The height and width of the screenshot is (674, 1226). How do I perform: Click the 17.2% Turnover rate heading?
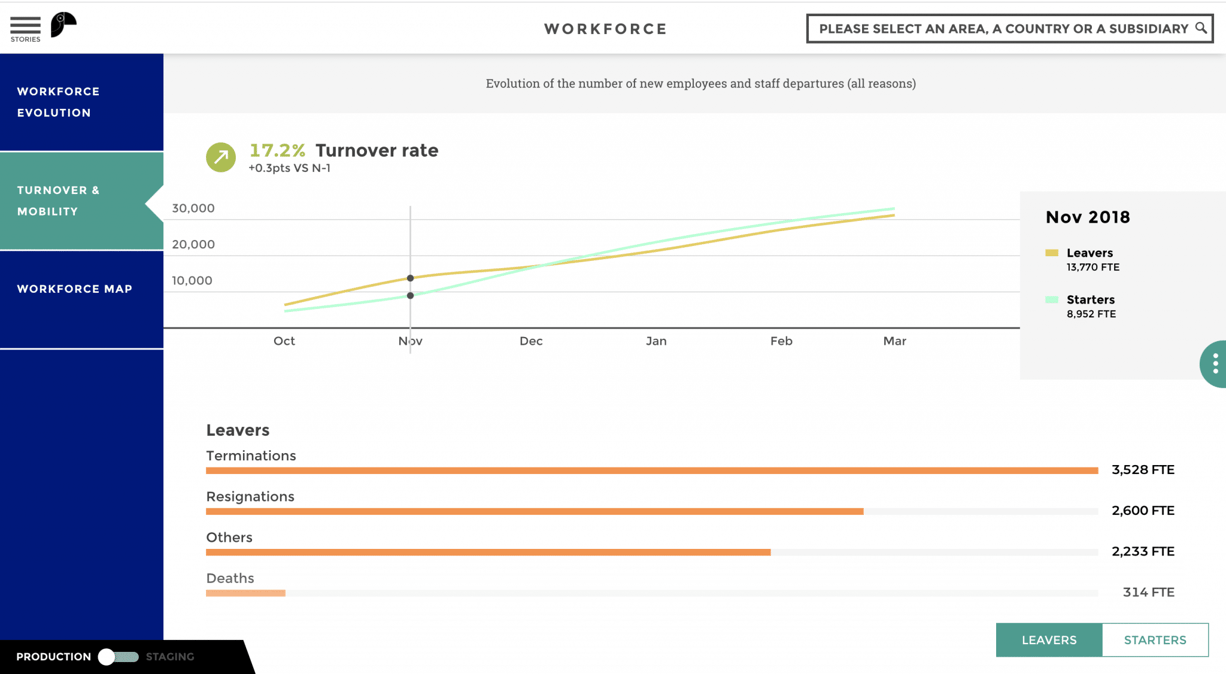coord(344,150)
